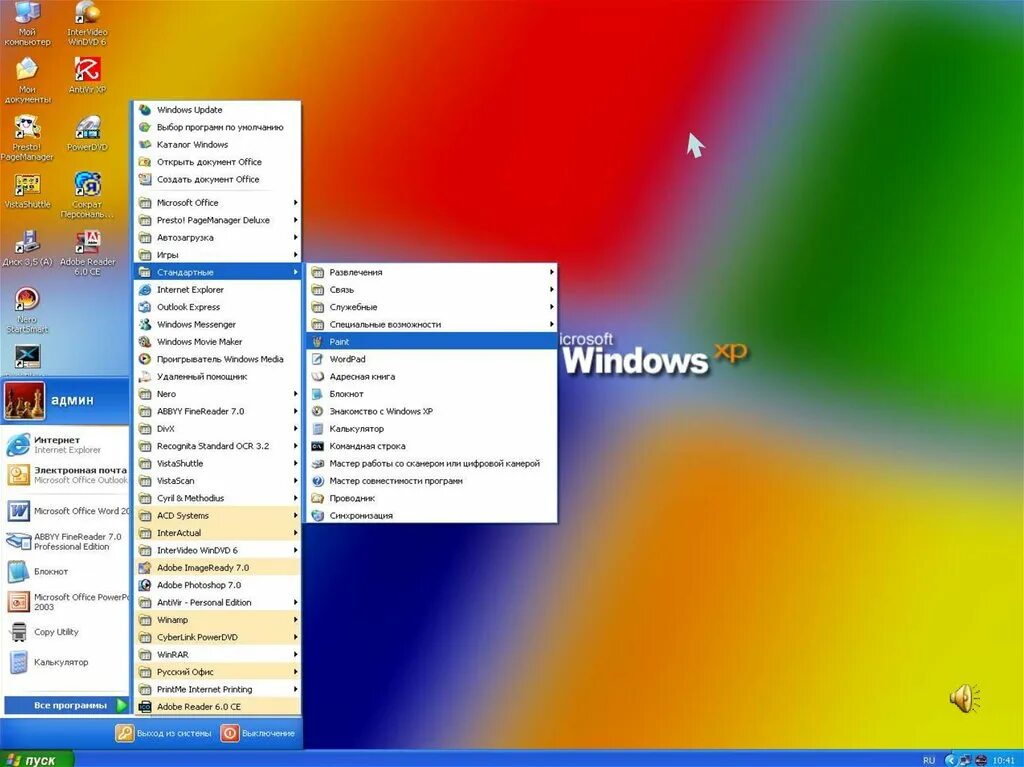Choose Открыть документ Office entry
Screen dimensions: 1024x767
pyautogui.click(x=217, y=162)
